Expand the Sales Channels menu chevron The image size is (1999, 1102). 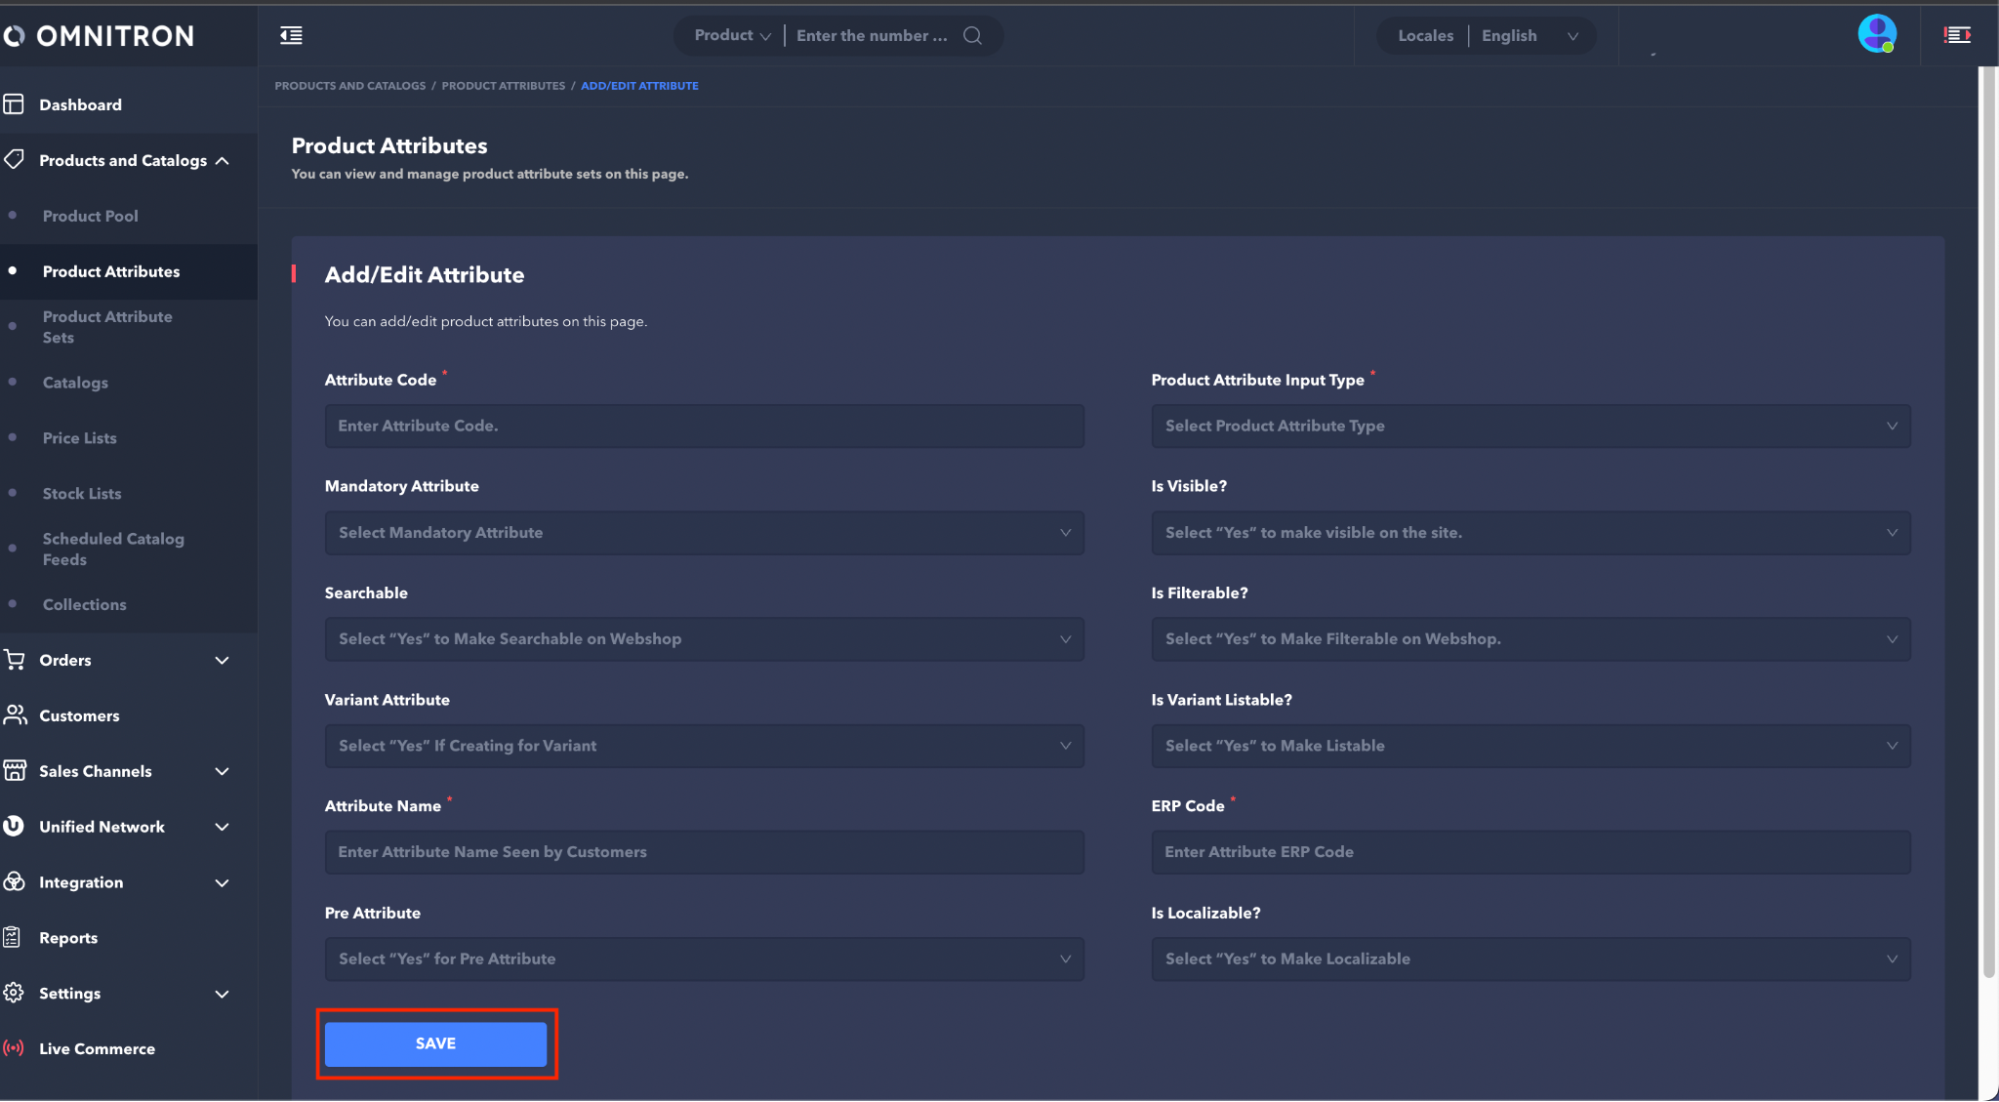[222, 771]
